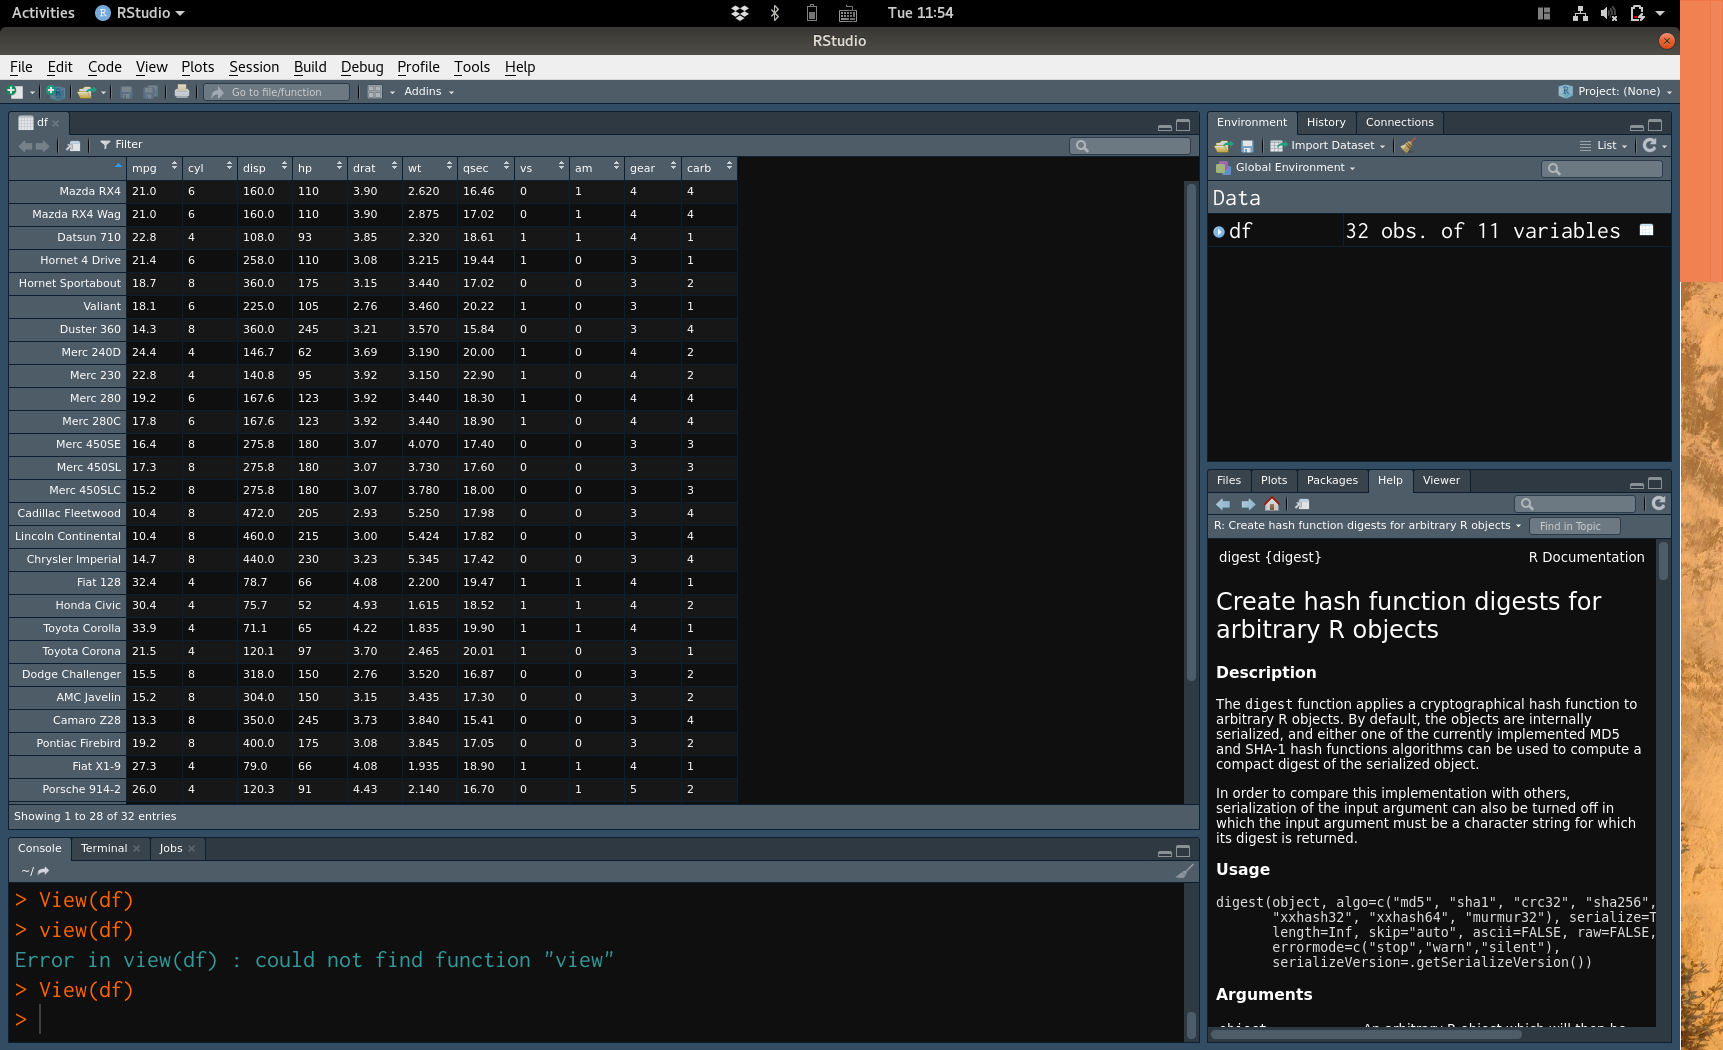Navigate forward in Help pane

point(1248,504)
